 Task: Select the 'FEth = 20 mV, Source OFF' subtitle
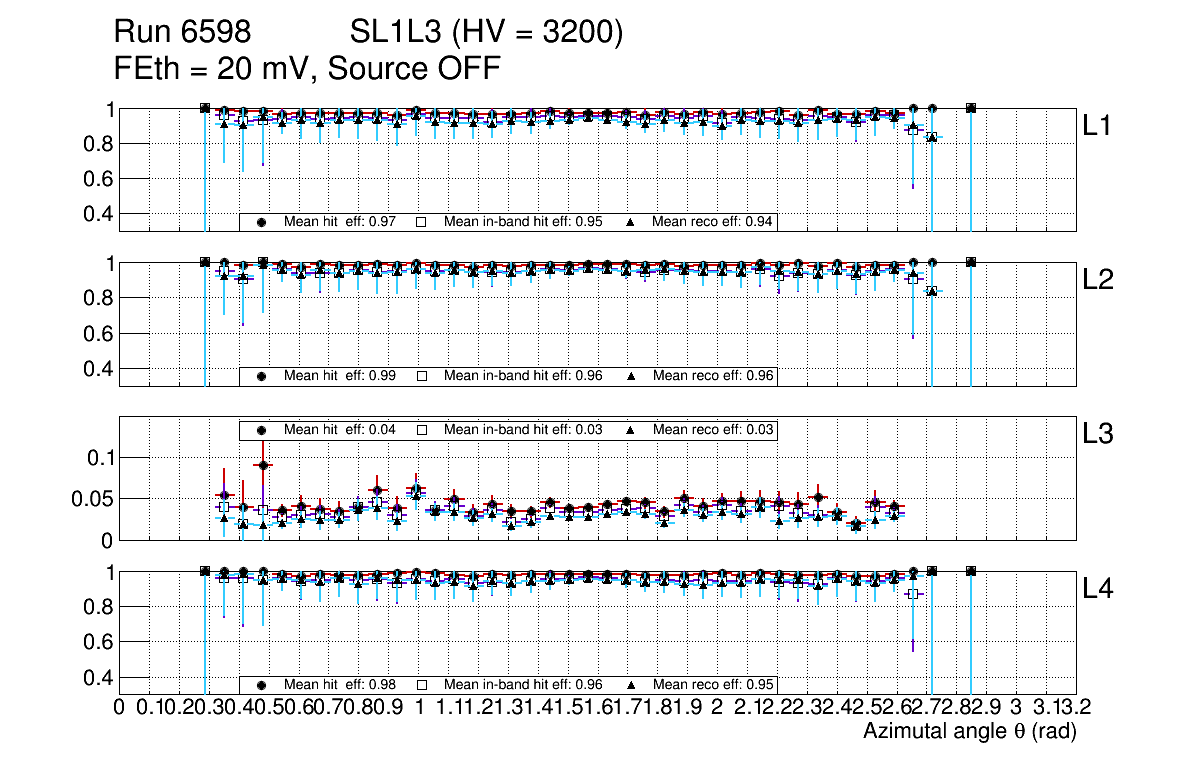click(307, 68)
